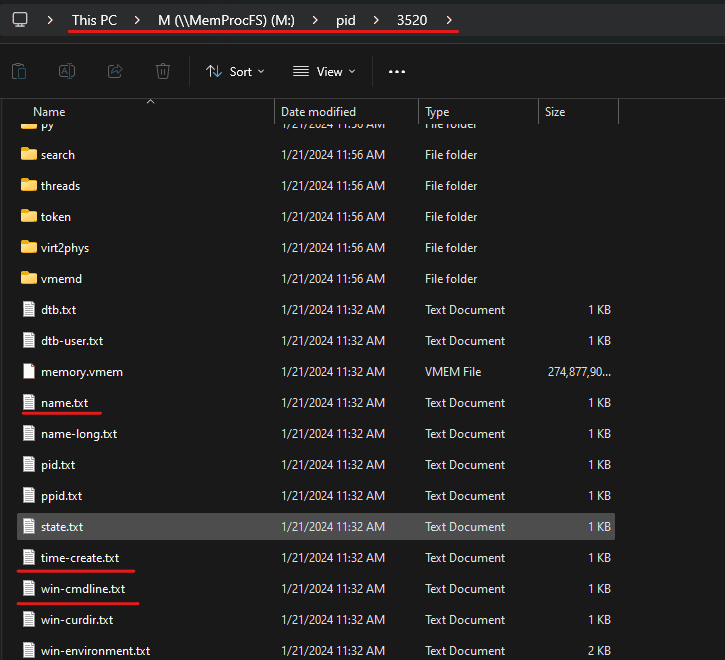Screen dimensions: 725x660
Task: Navigate to This PC breadcrumb
Action: pyautogui.click(x=94, y=20)
